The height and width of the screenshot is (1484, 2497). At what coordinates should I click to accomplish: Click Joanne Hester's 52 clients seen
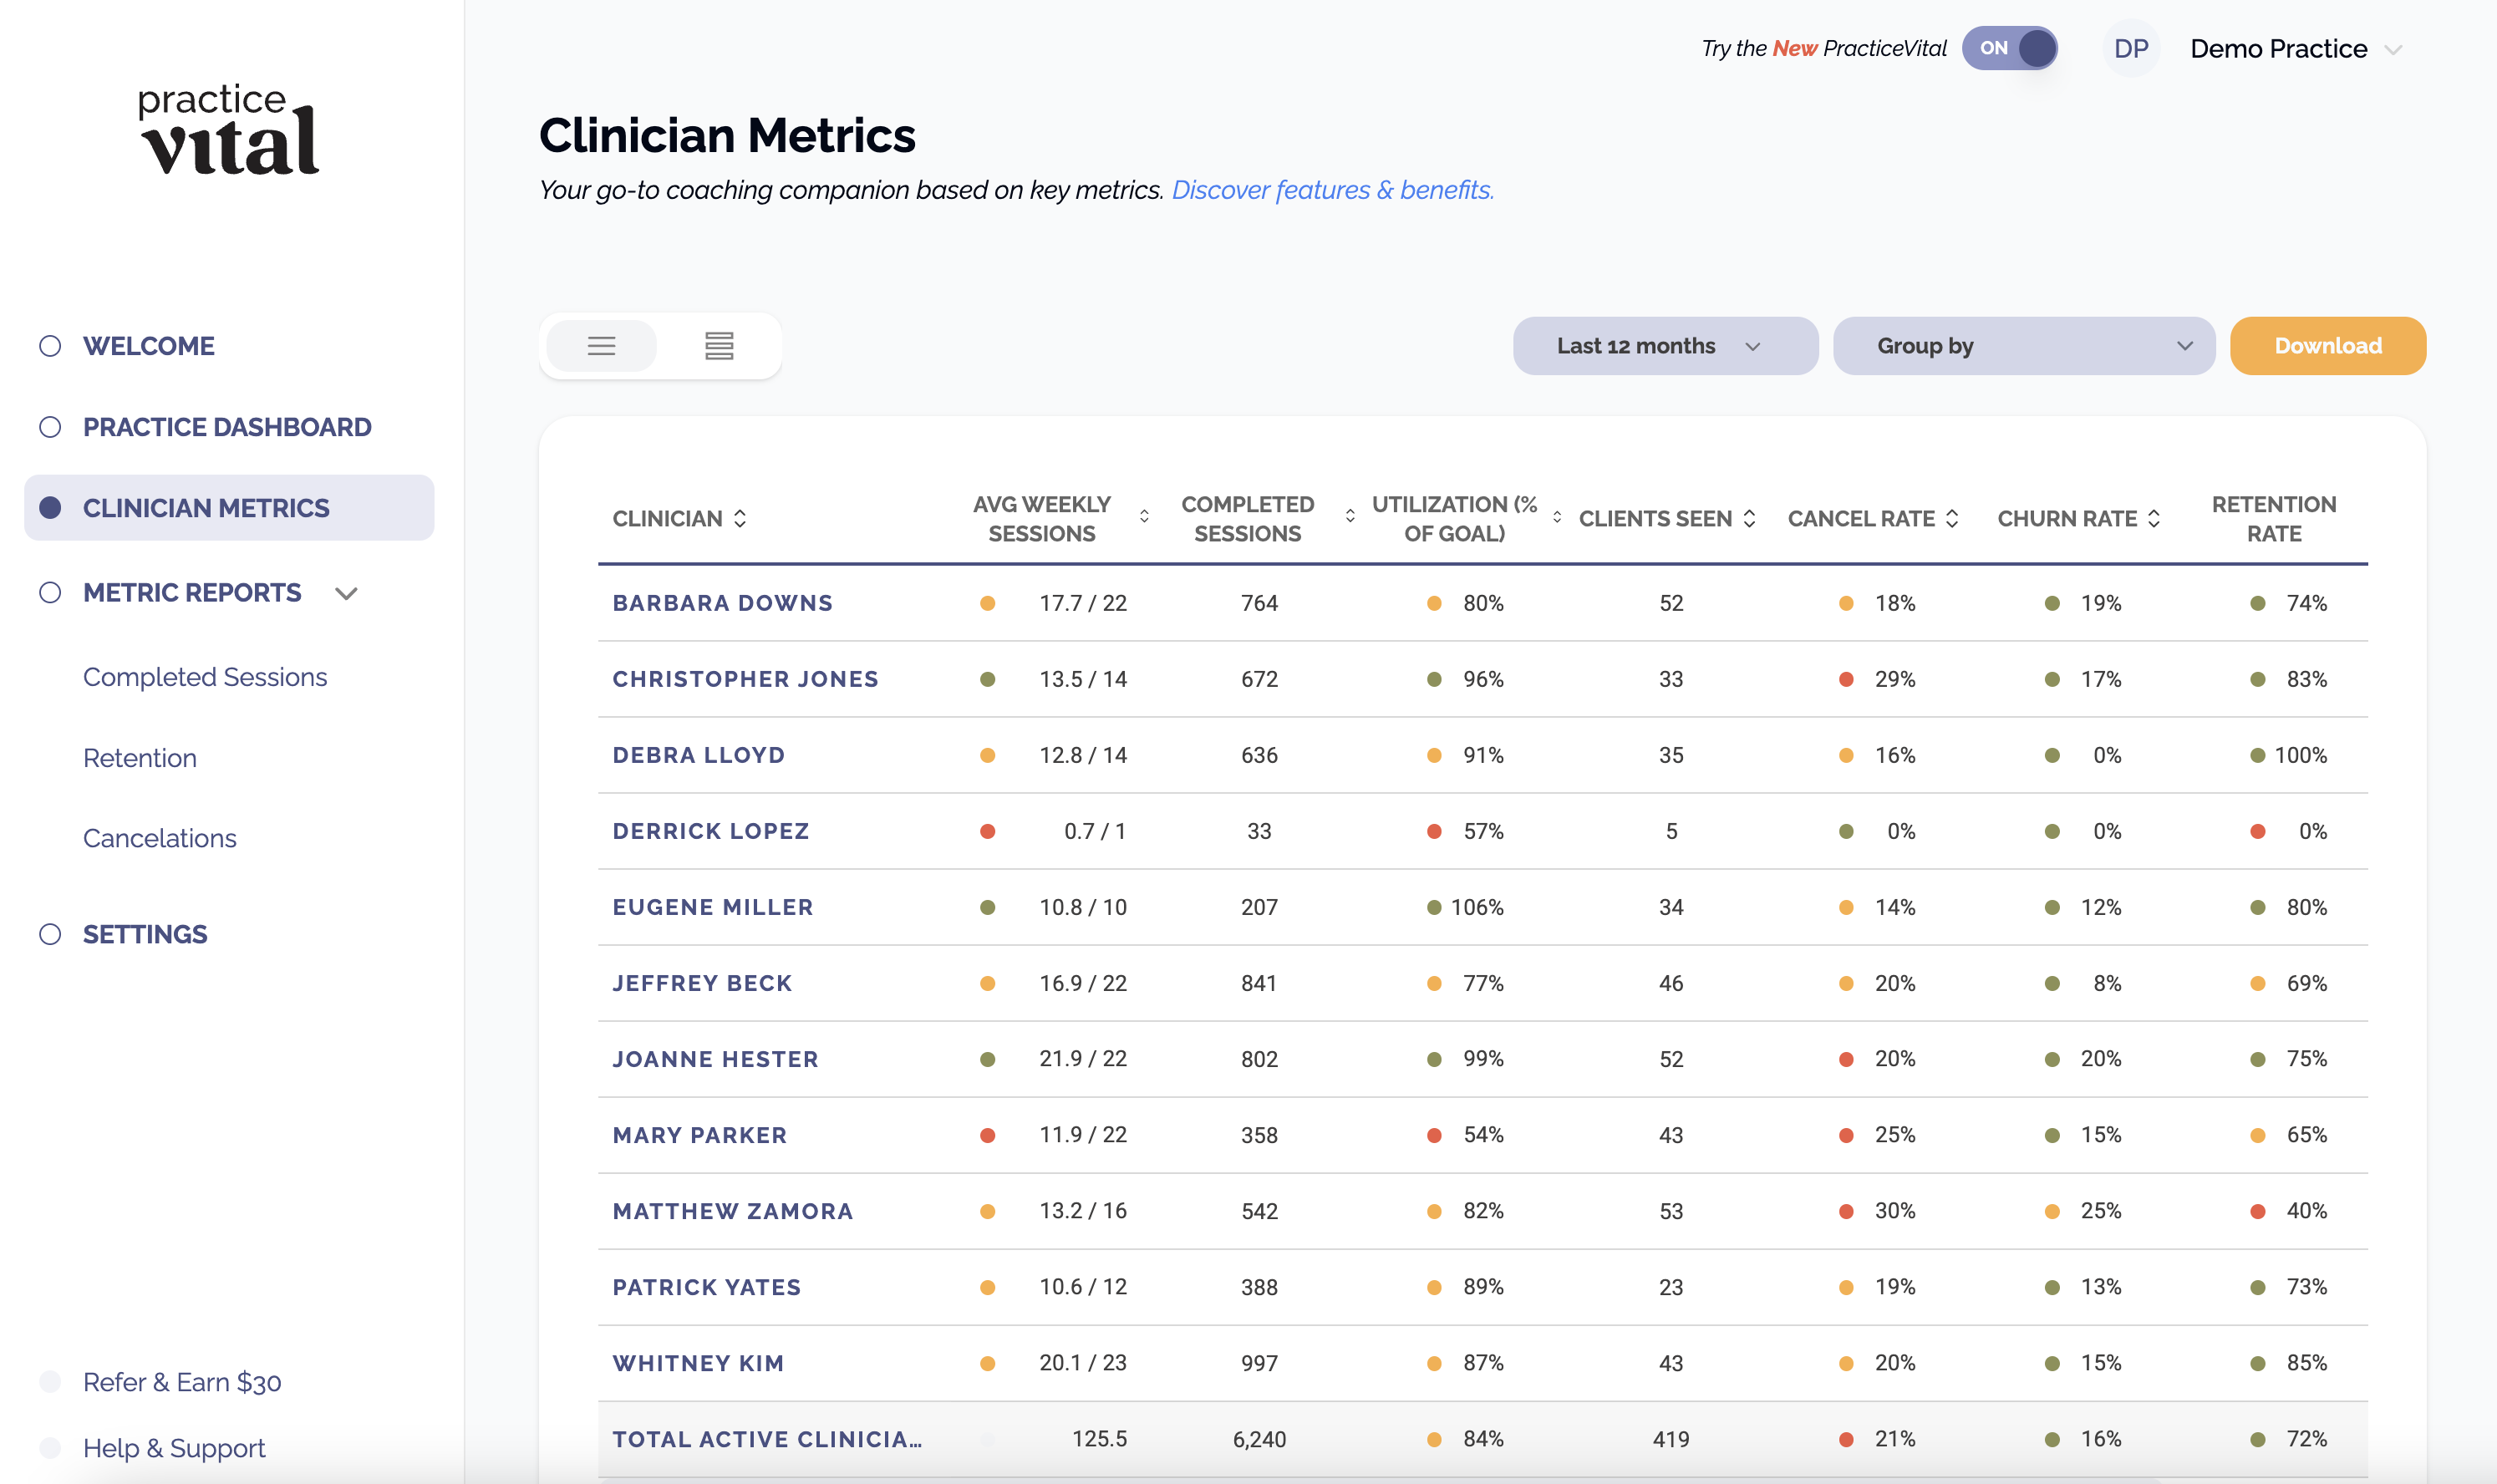coord(1671,1059)
